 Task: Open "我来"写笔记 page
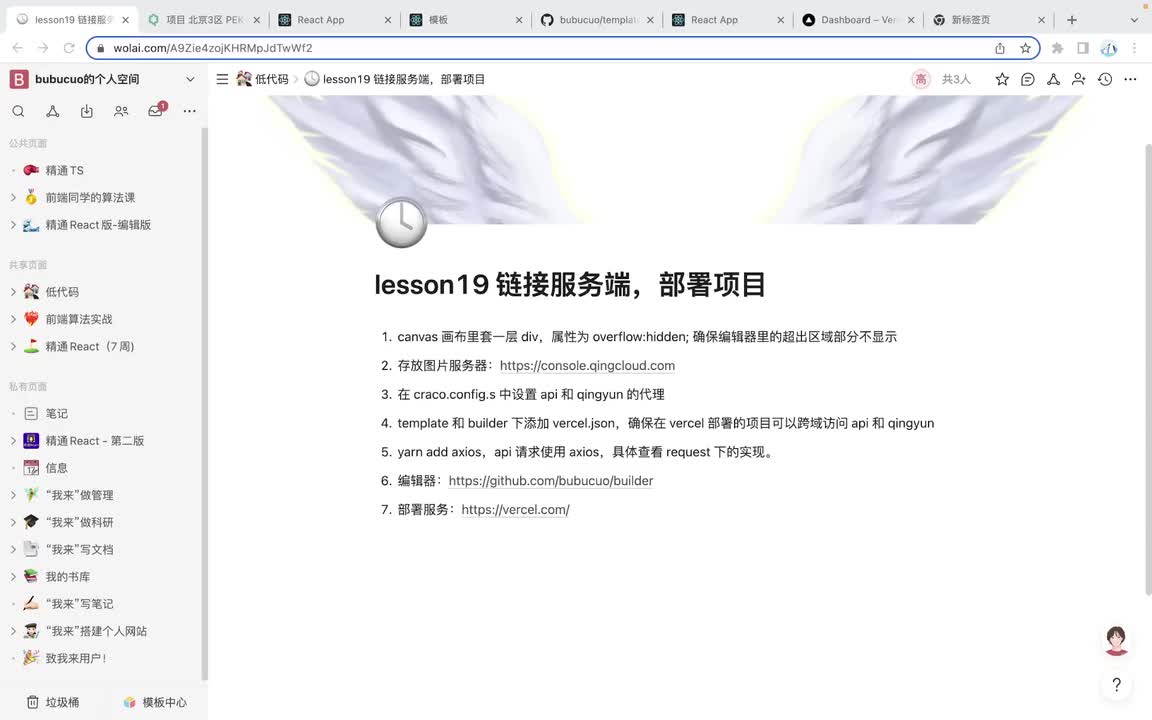point(79,603)
